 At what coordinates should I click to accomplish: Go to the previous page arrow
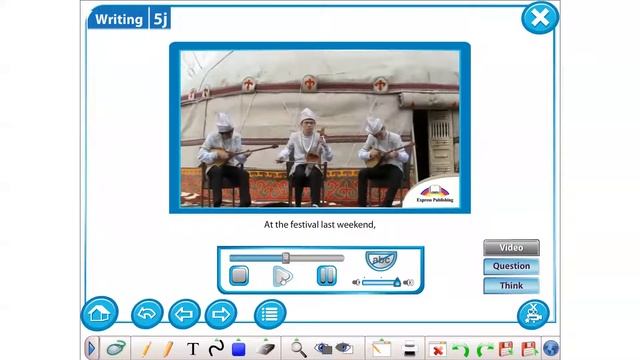point(184,314)
